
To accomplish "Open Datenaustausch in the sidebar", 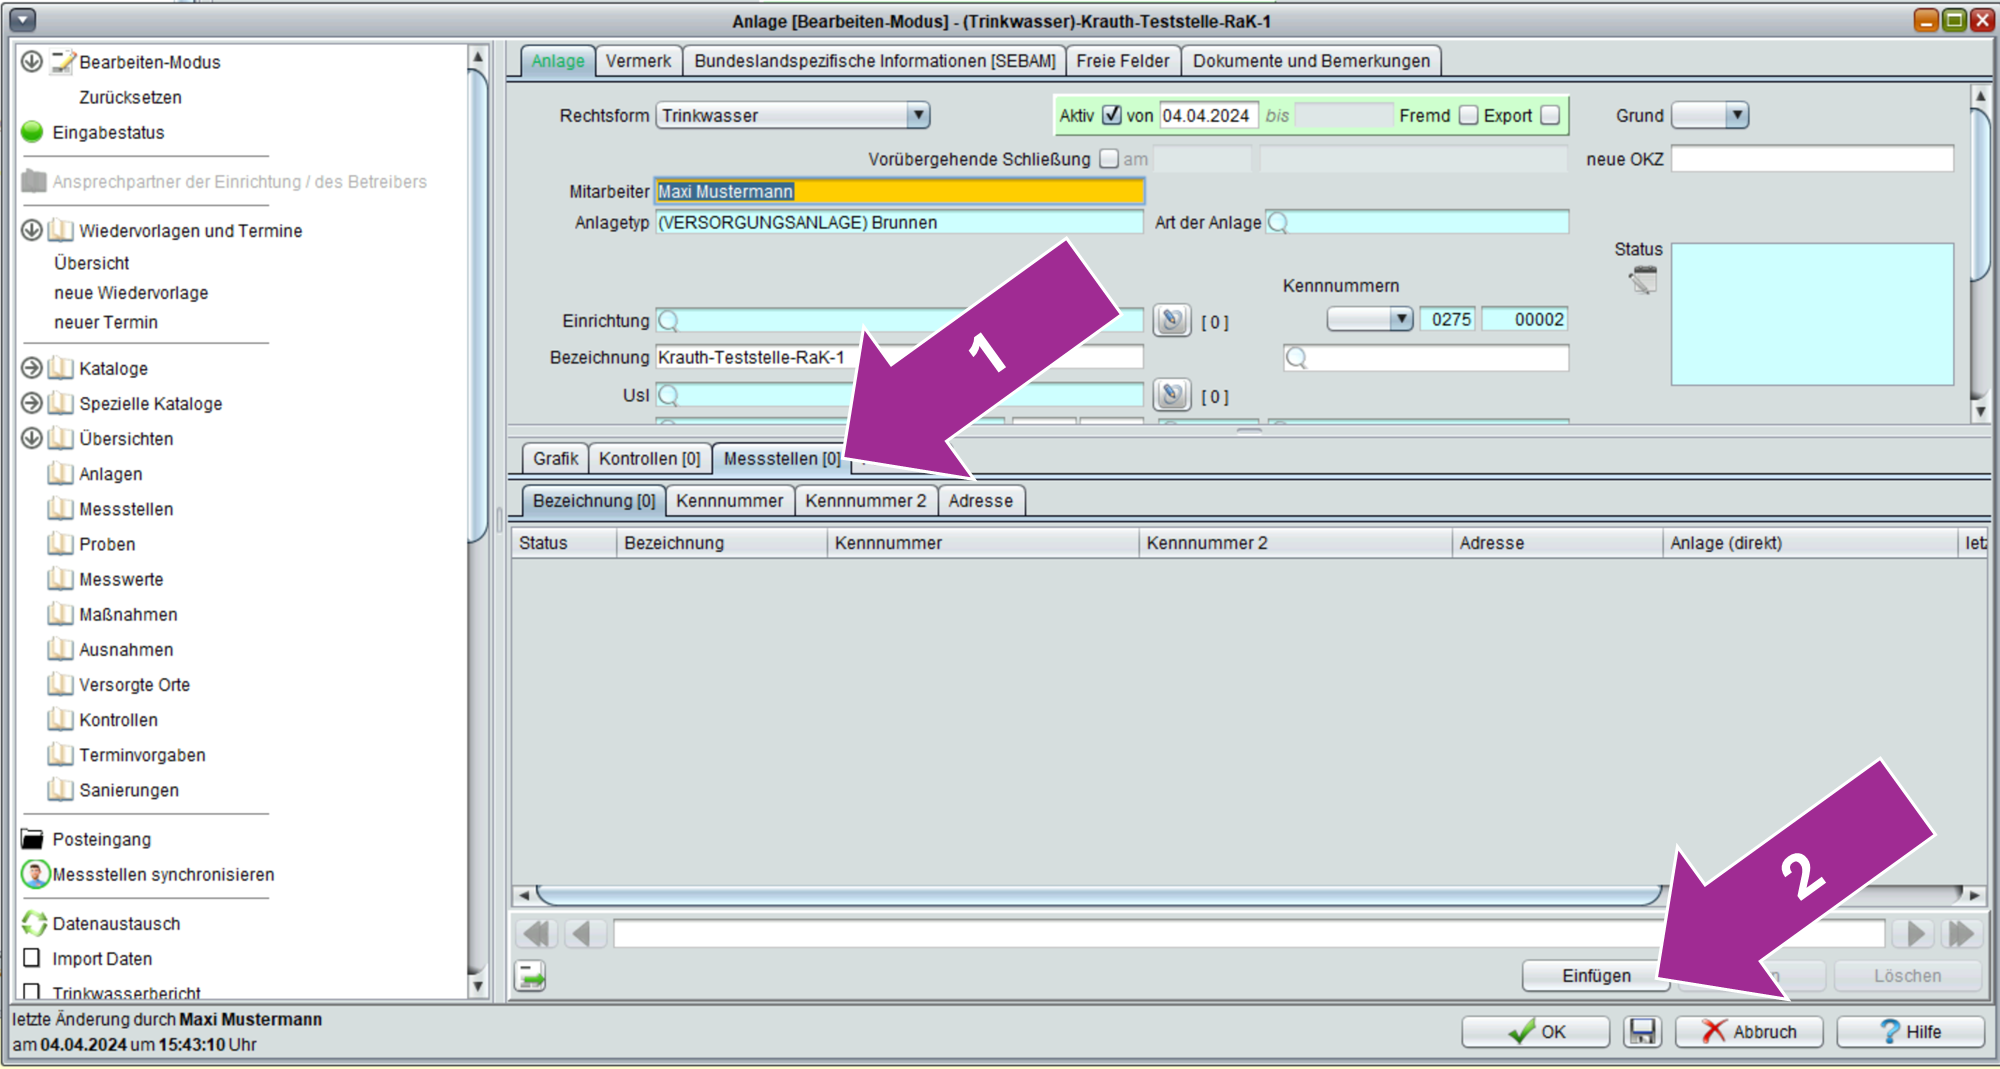I will click(116, 923).
